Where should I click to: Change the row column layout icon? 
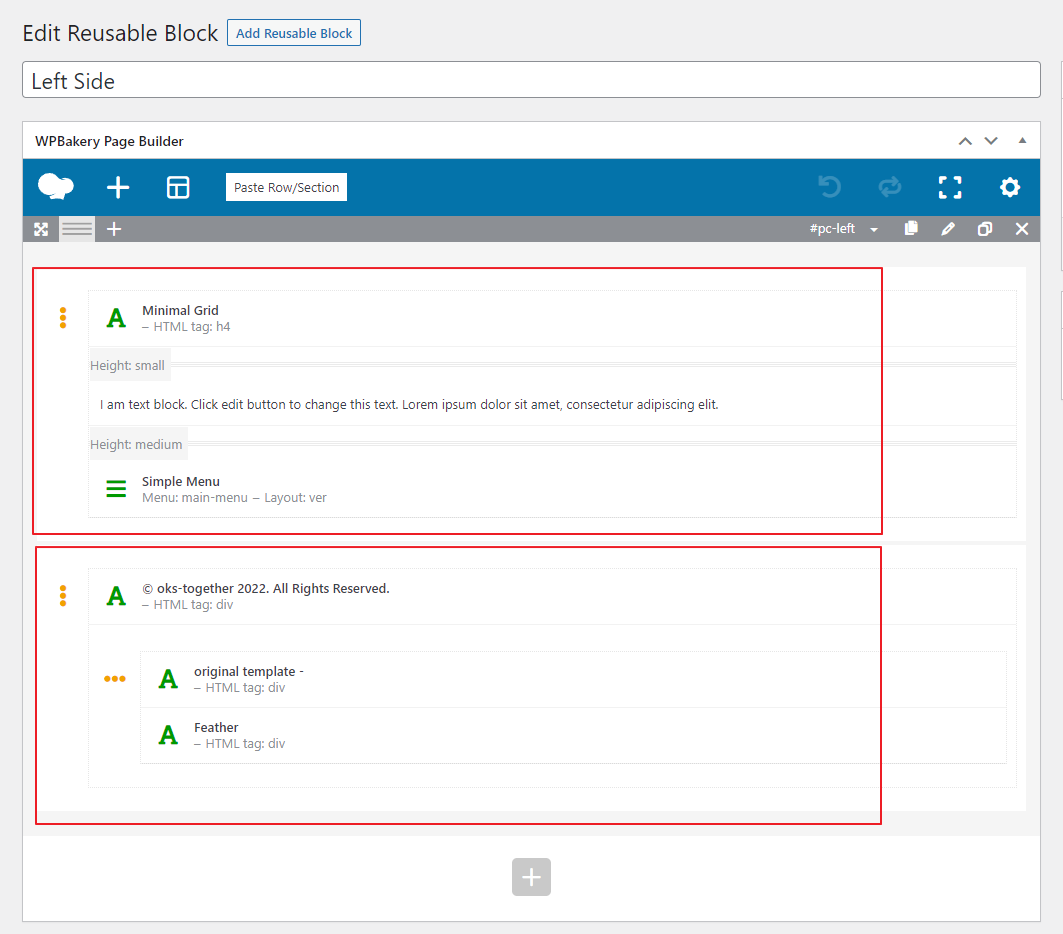click(x=77, y=229)
